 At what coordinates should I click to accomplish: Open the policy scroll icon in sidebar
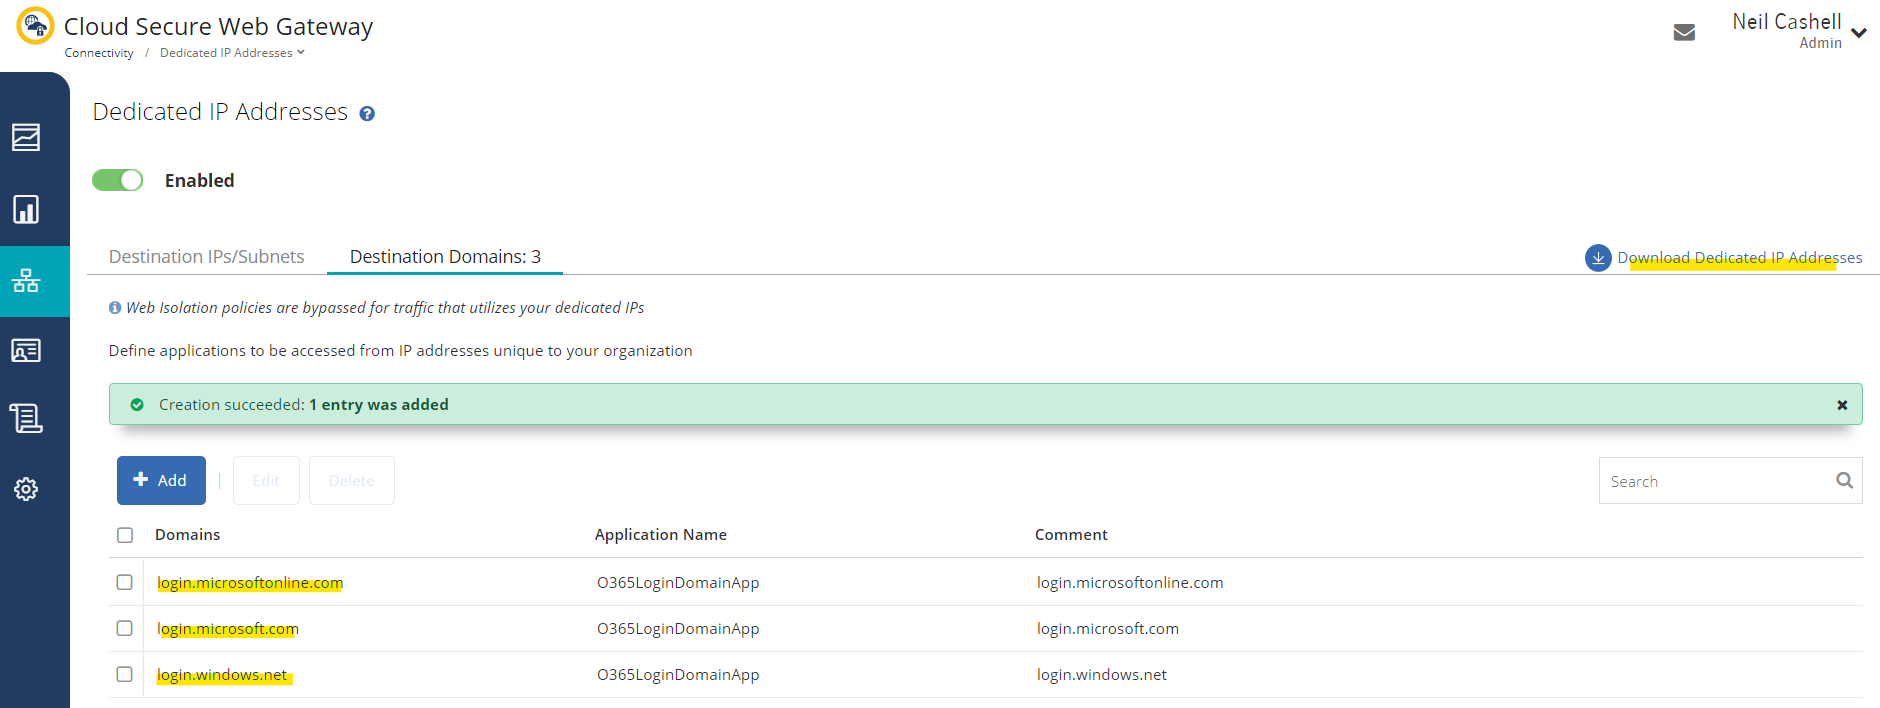pyautogui.click(x=26, y=418)
